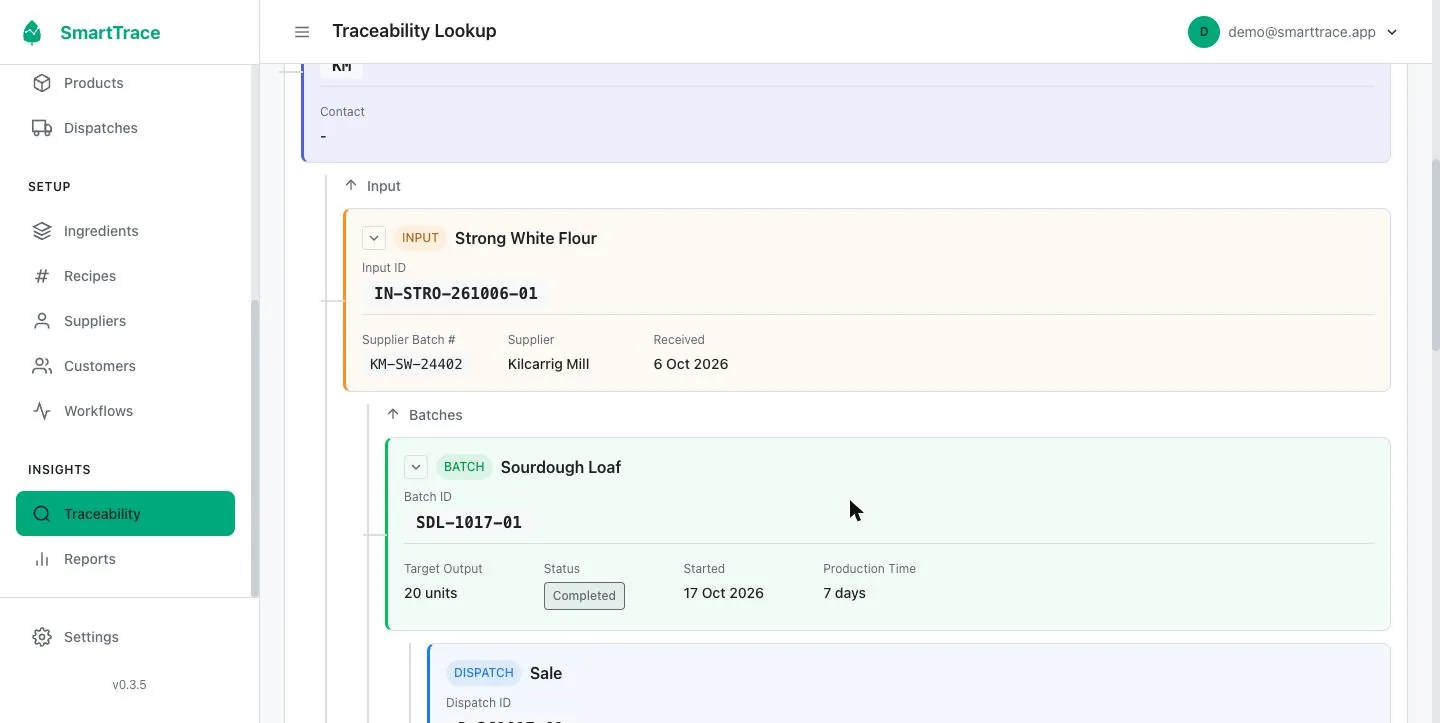Click the Dispatches truck icon

click(x=42, y=128)
